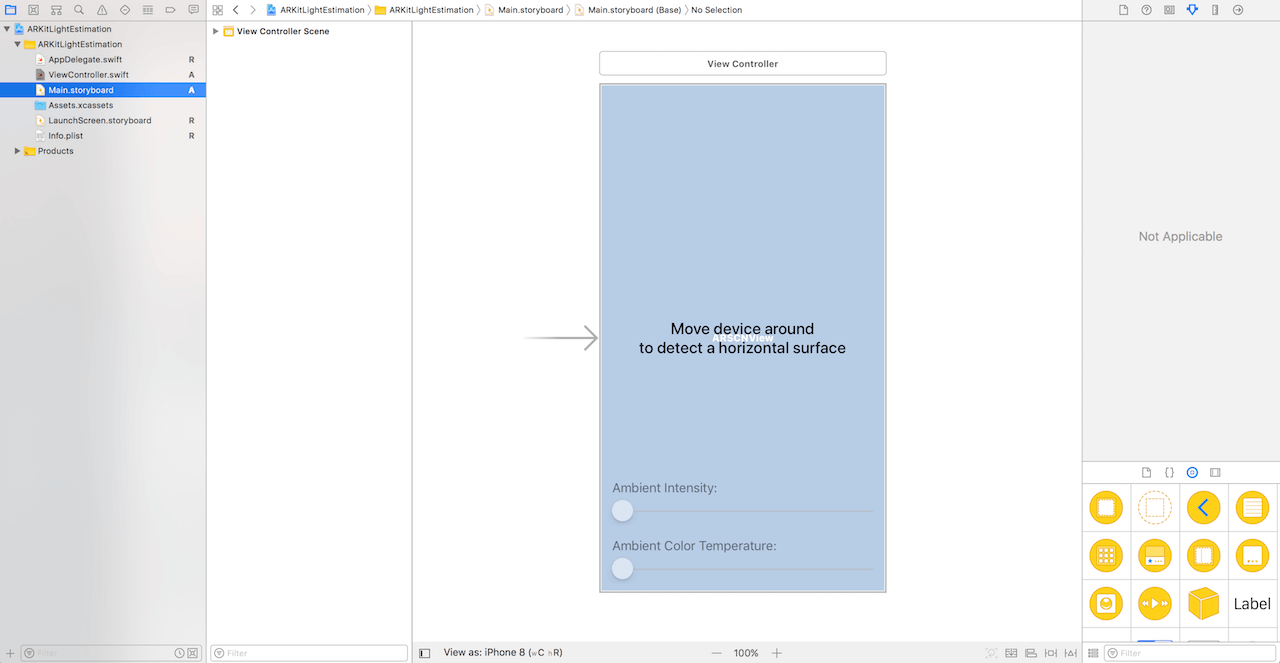The height and width of the screenshot is (663, 1280).
Task: Open the Quick Help inspector
Action: (x=1146, y=10)
